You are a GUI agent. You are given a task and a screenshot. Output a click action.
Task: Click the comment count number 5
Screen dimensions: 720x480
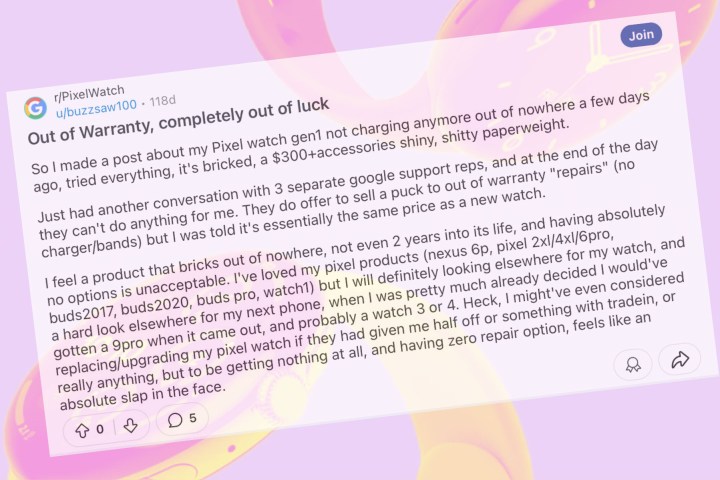coord(191,418)
